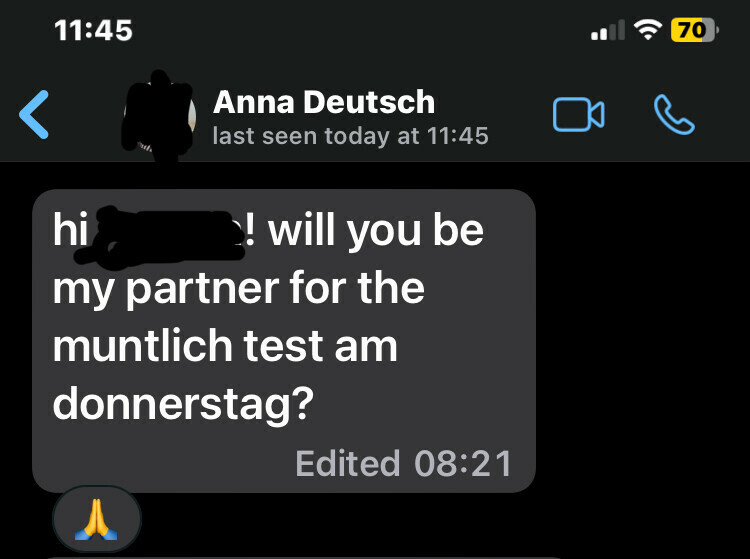
Task: Open Anna Deutsch contact info
Action: (x=324, y=102)
